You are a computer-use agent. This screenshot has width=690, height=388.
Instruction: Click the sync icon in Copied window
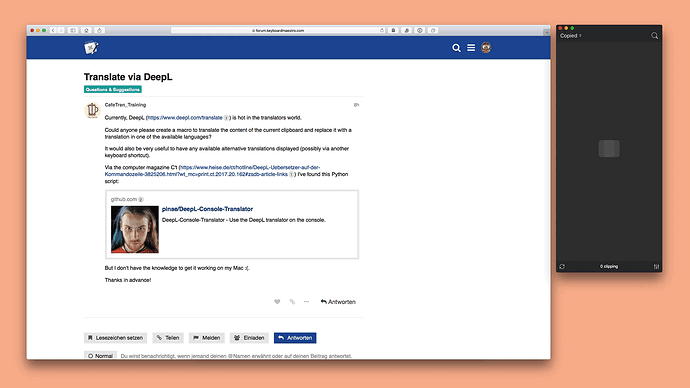pos(562,267)
